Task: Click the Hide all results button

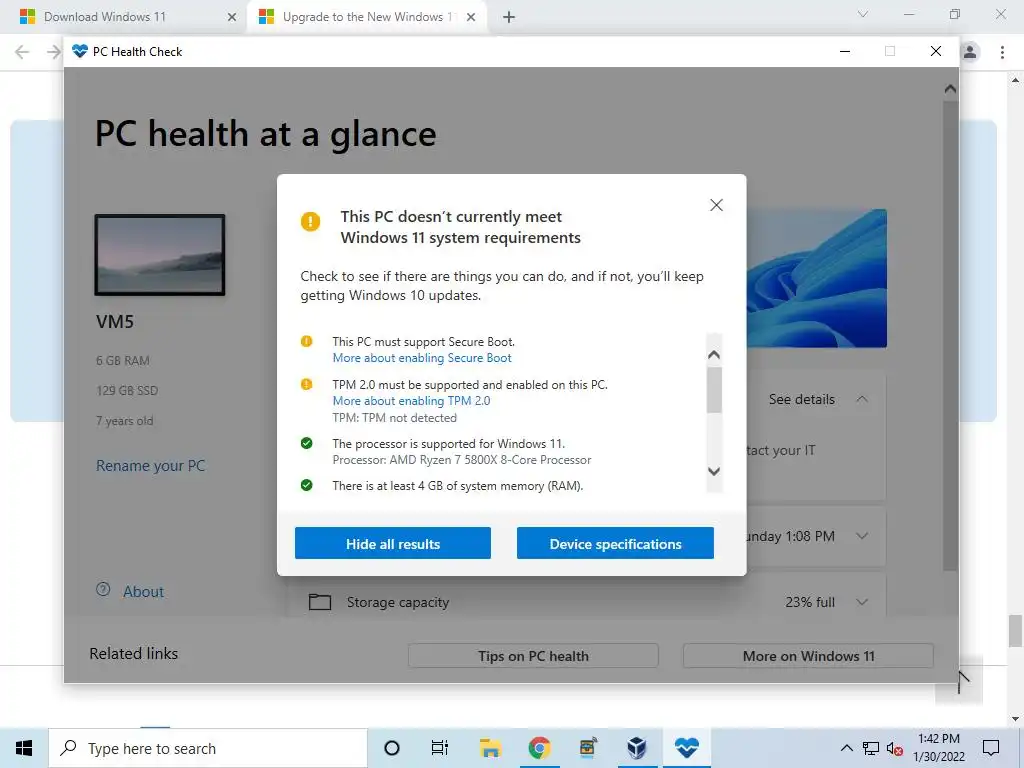Action: coord(392,543)
